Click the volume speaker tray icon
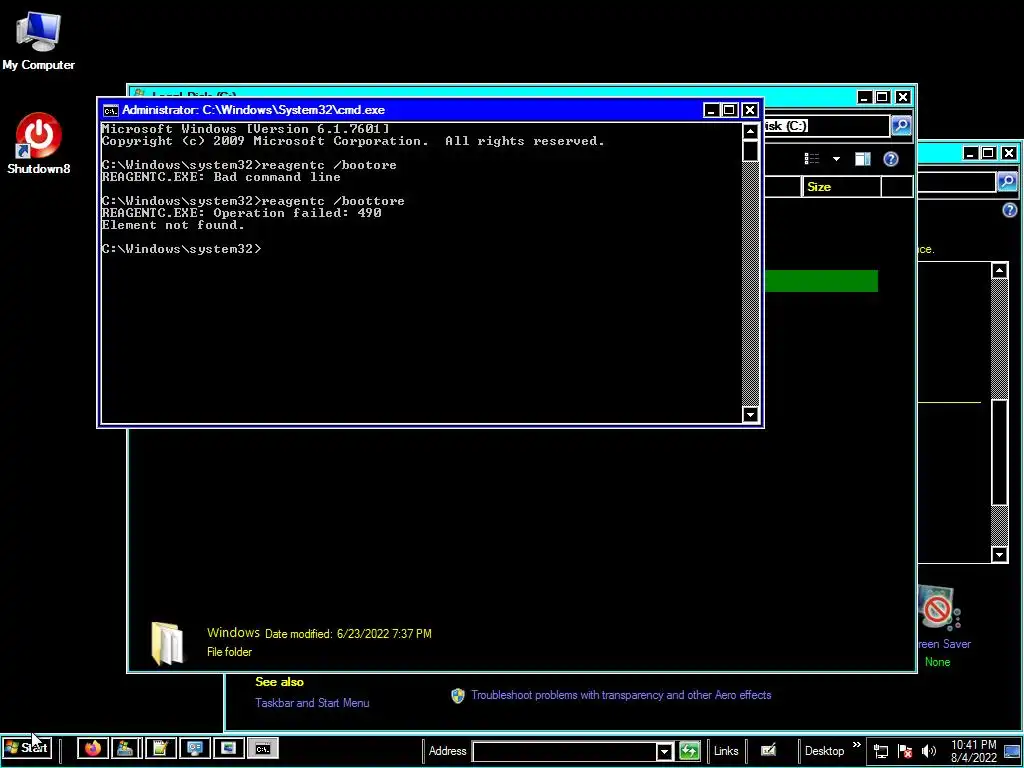Viewport: 1024px width, 768px height. [928, 751]
